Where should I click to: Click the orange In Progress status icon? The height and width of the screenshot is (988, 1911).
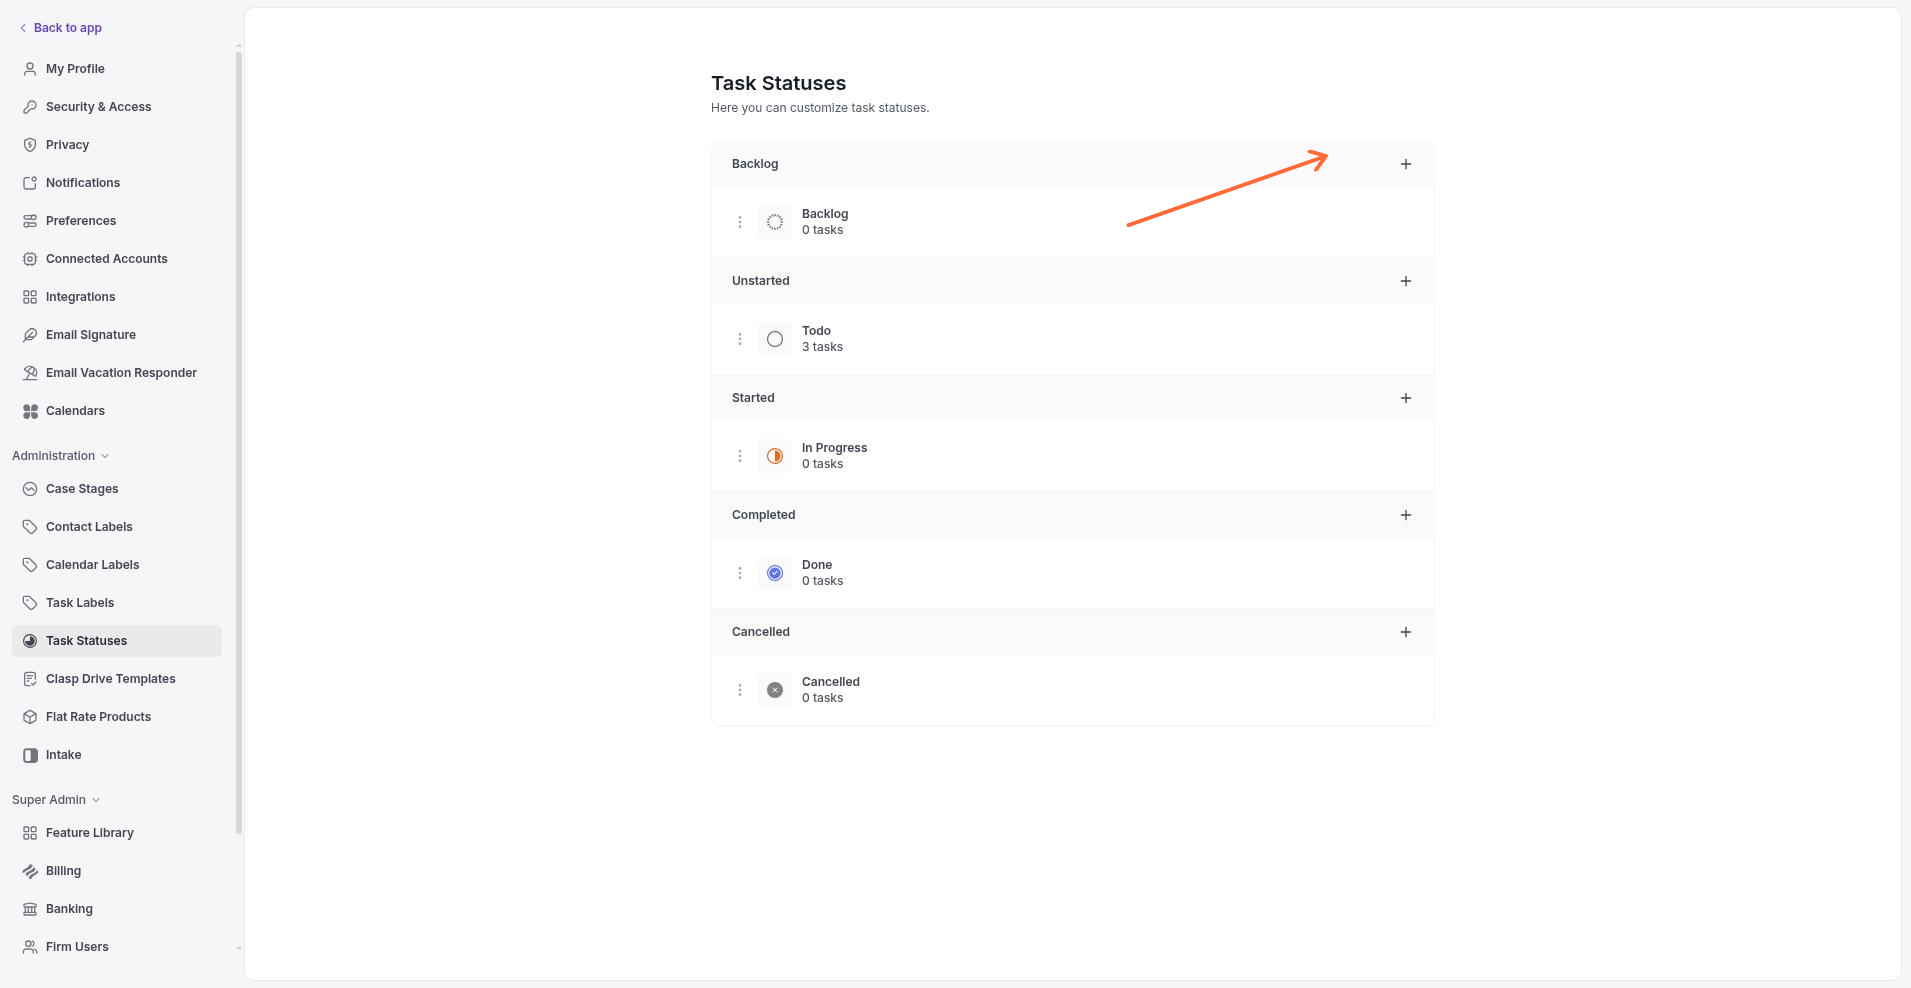[x=775, y=456]
